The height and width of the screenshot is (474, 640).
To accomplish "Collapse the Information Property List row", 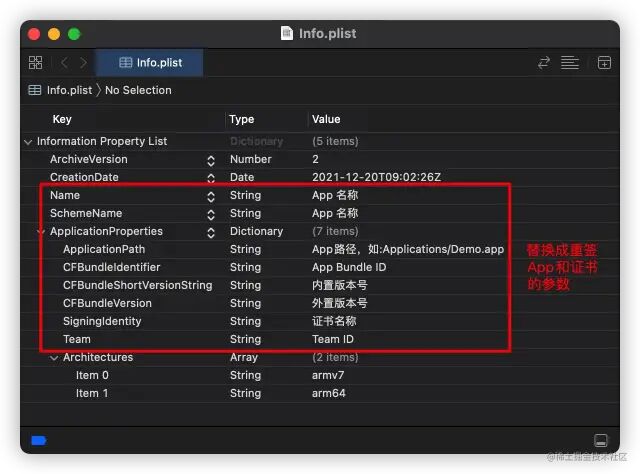I will pos(28,142).
